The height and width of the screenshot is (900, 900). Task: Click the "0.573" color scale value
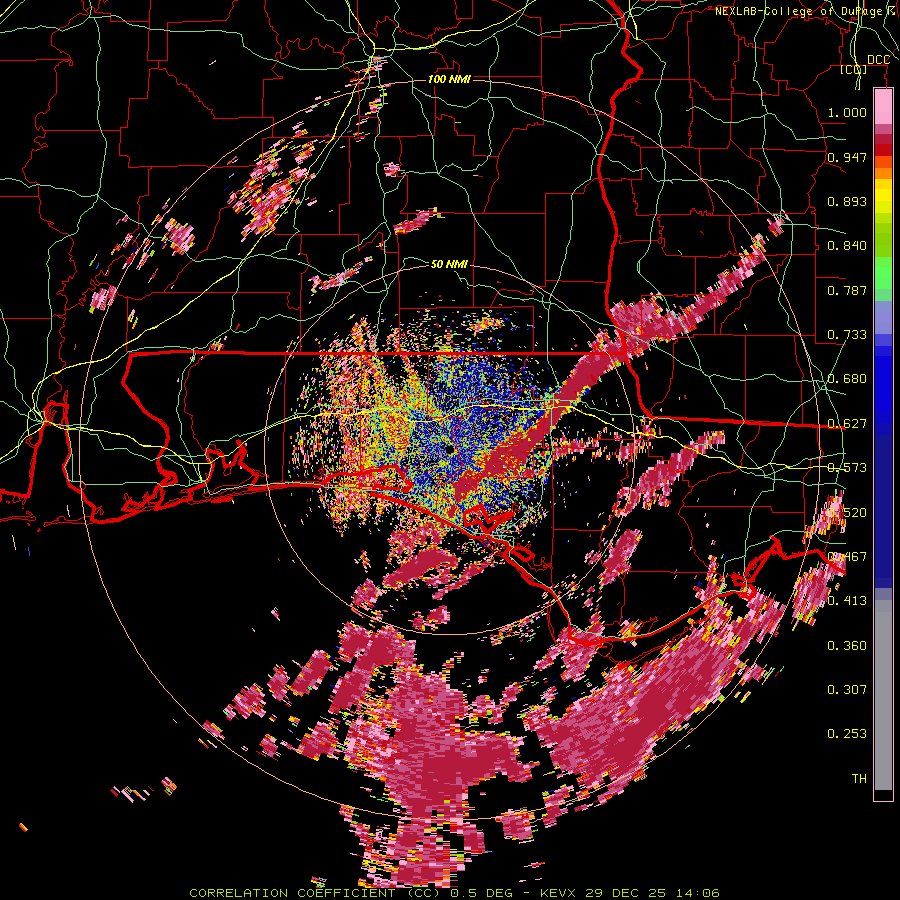847,468
